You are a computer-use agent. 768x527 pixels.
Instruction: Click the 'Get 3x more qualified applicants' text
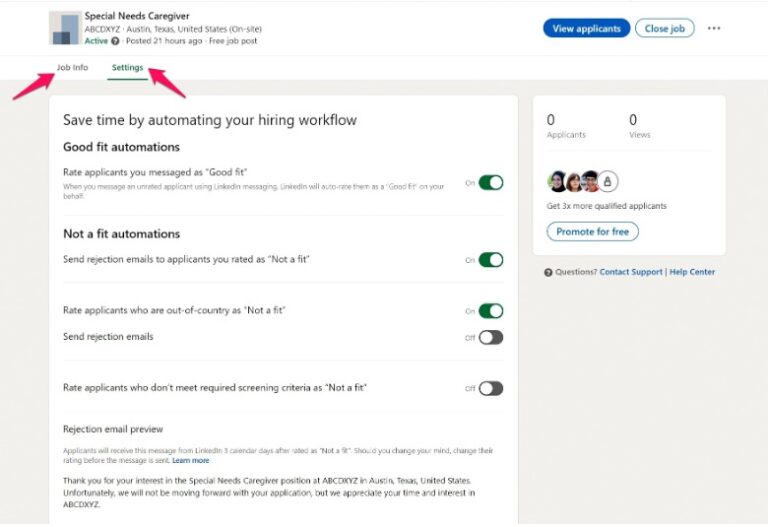[x=606, y=206]
